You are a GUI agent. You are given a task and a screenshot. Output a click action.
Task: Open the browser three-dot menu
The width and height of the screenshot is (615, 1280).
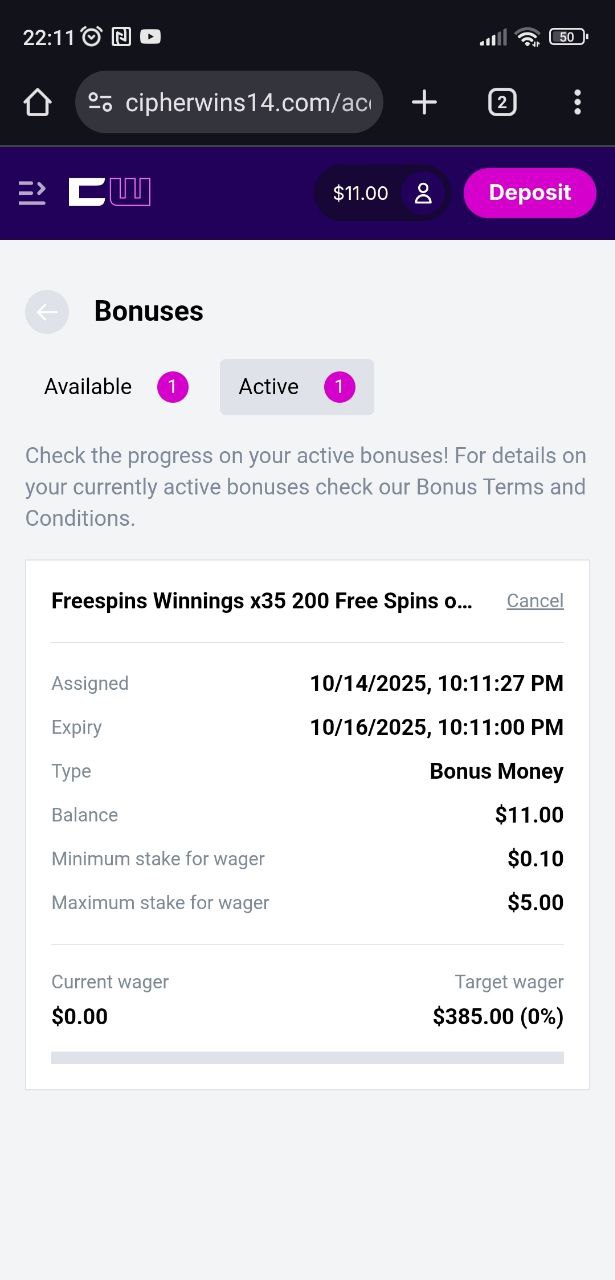tap(577, 102)
